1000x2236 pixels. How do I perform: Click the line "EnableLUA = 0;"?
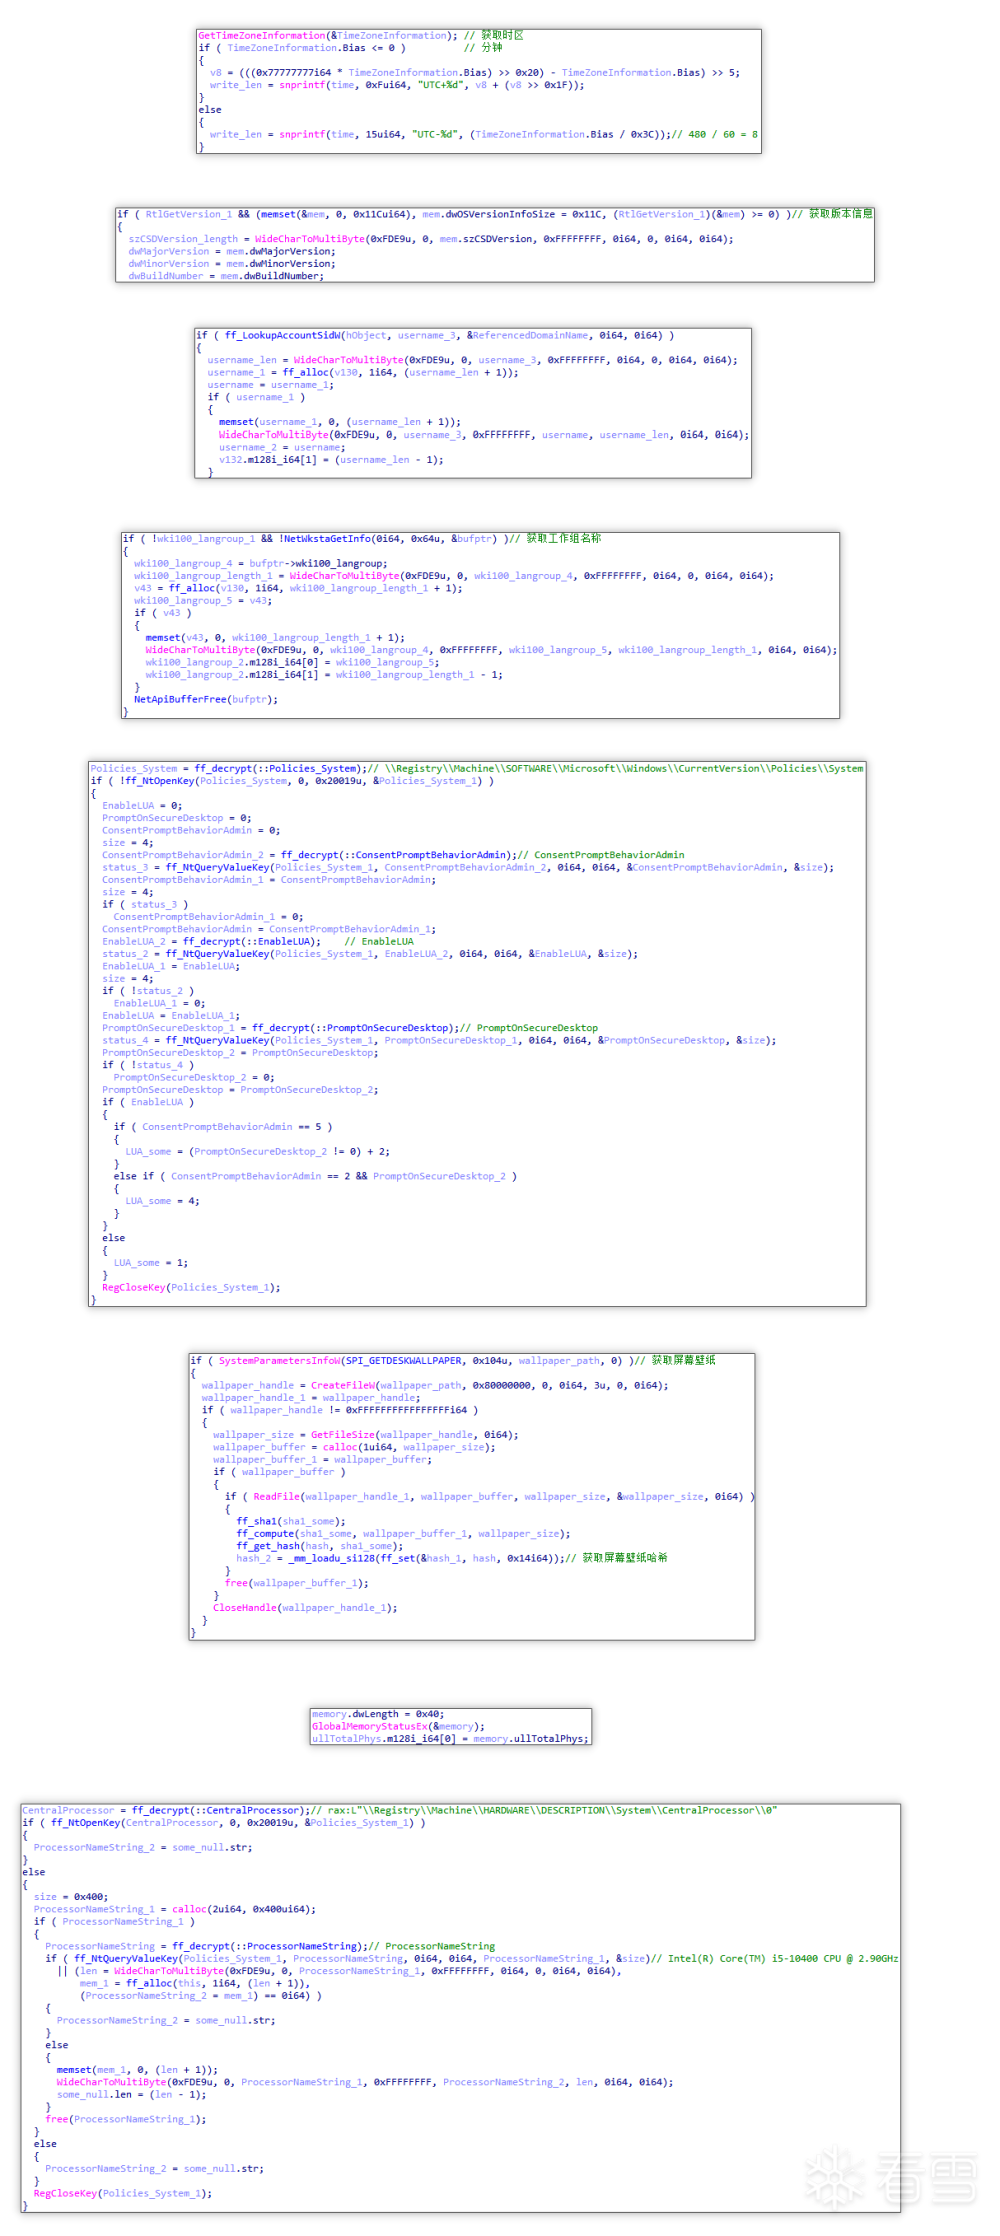[142, 806]
